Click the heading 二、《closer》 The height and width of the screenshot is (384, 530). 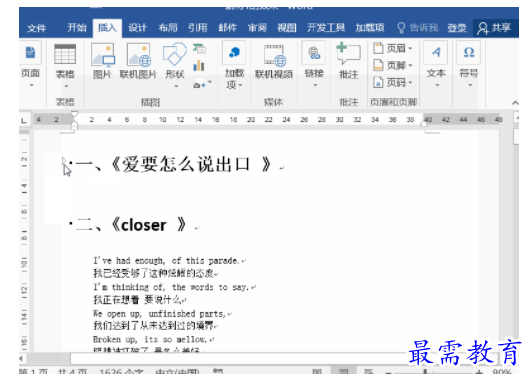click(x=131, y=224)
